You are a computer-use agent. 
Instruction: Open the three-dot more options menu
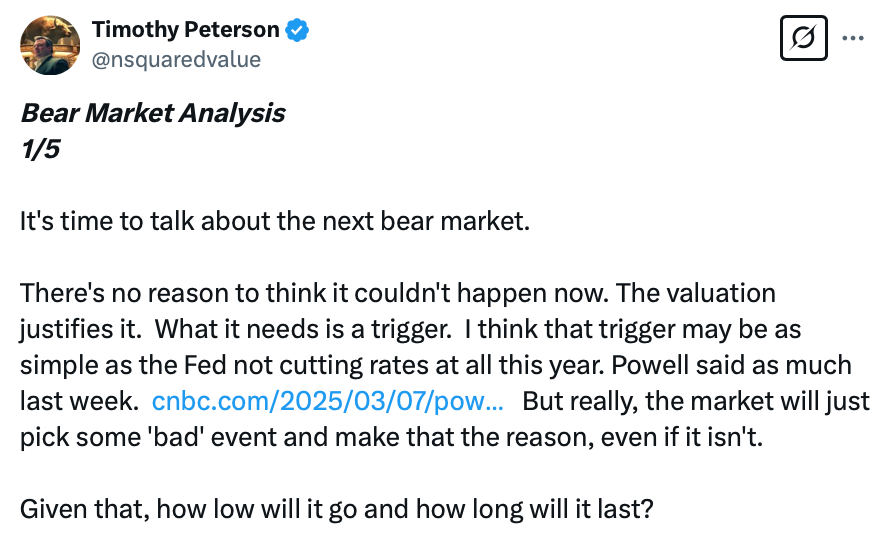coord(853,39)
